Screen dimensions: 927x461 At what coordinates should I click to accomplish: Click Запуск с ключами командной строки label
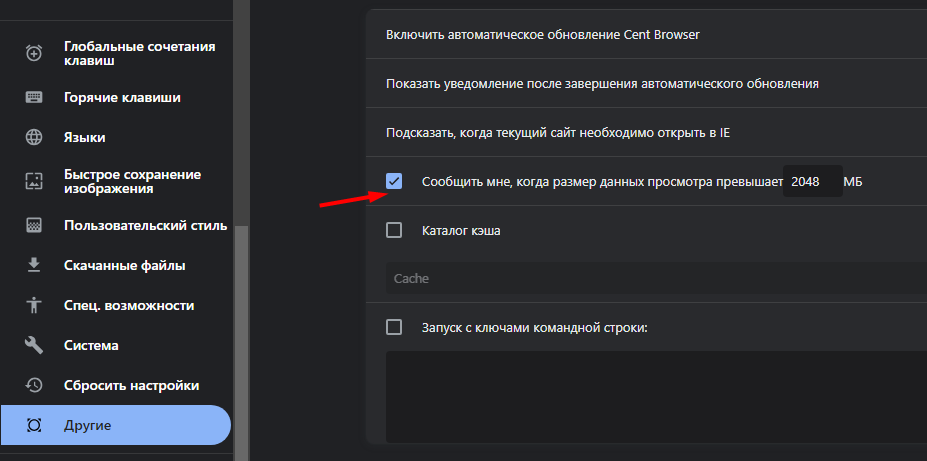(x=535, y=327)
